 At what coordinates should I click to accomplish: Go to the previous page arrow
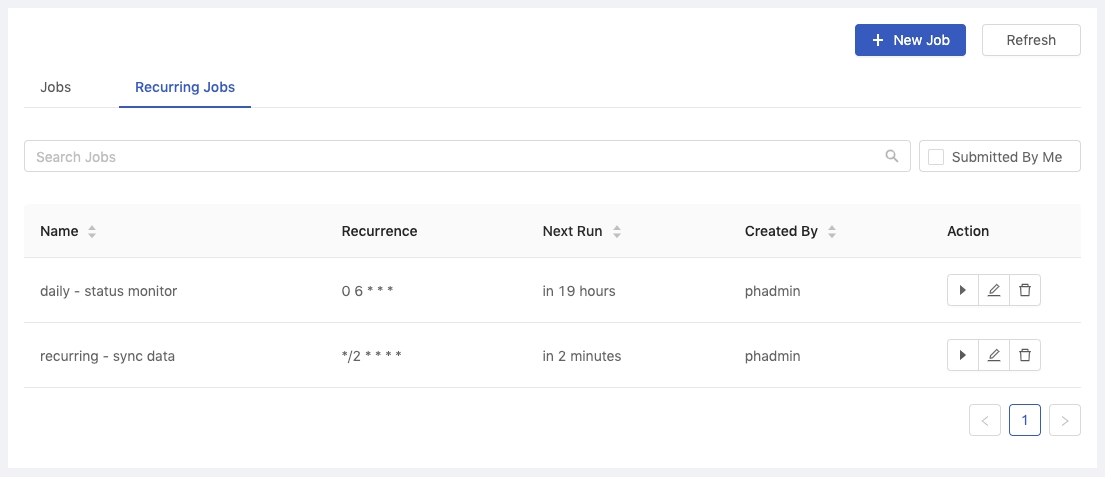tap(985, 421)
